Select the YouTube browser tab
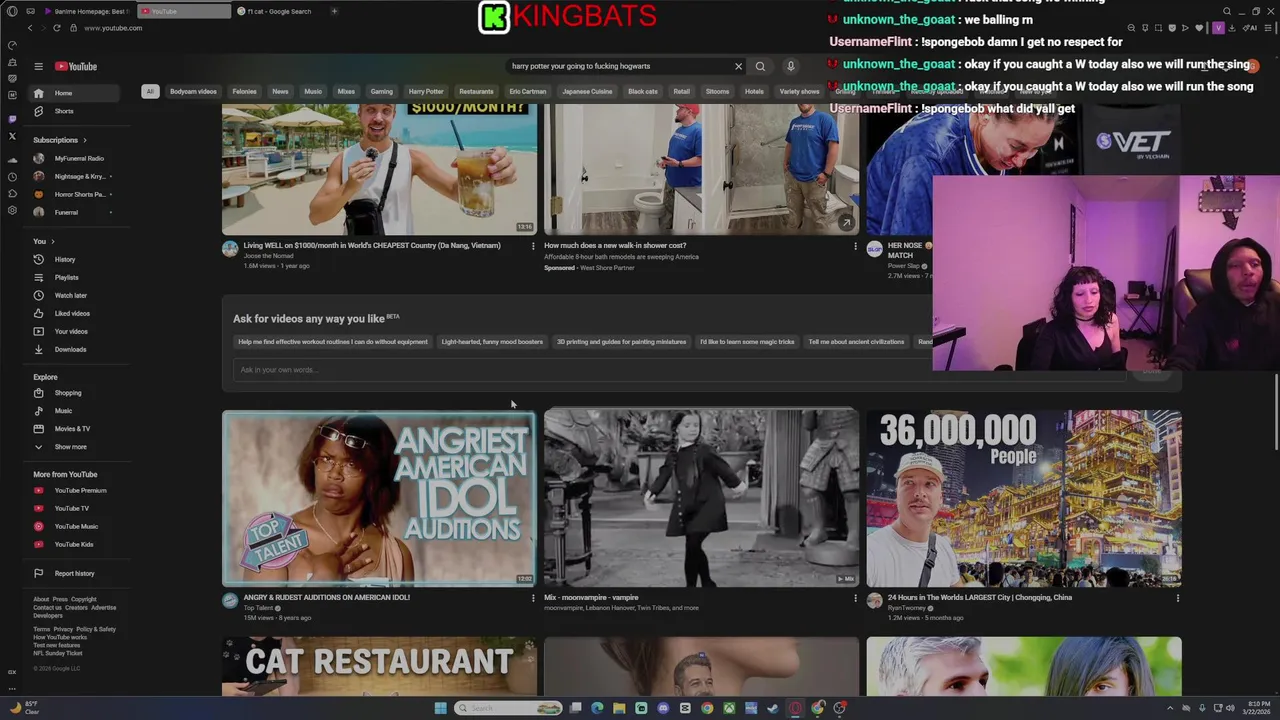The width and height of the screenshot is (1280, 720). point(183,11)
